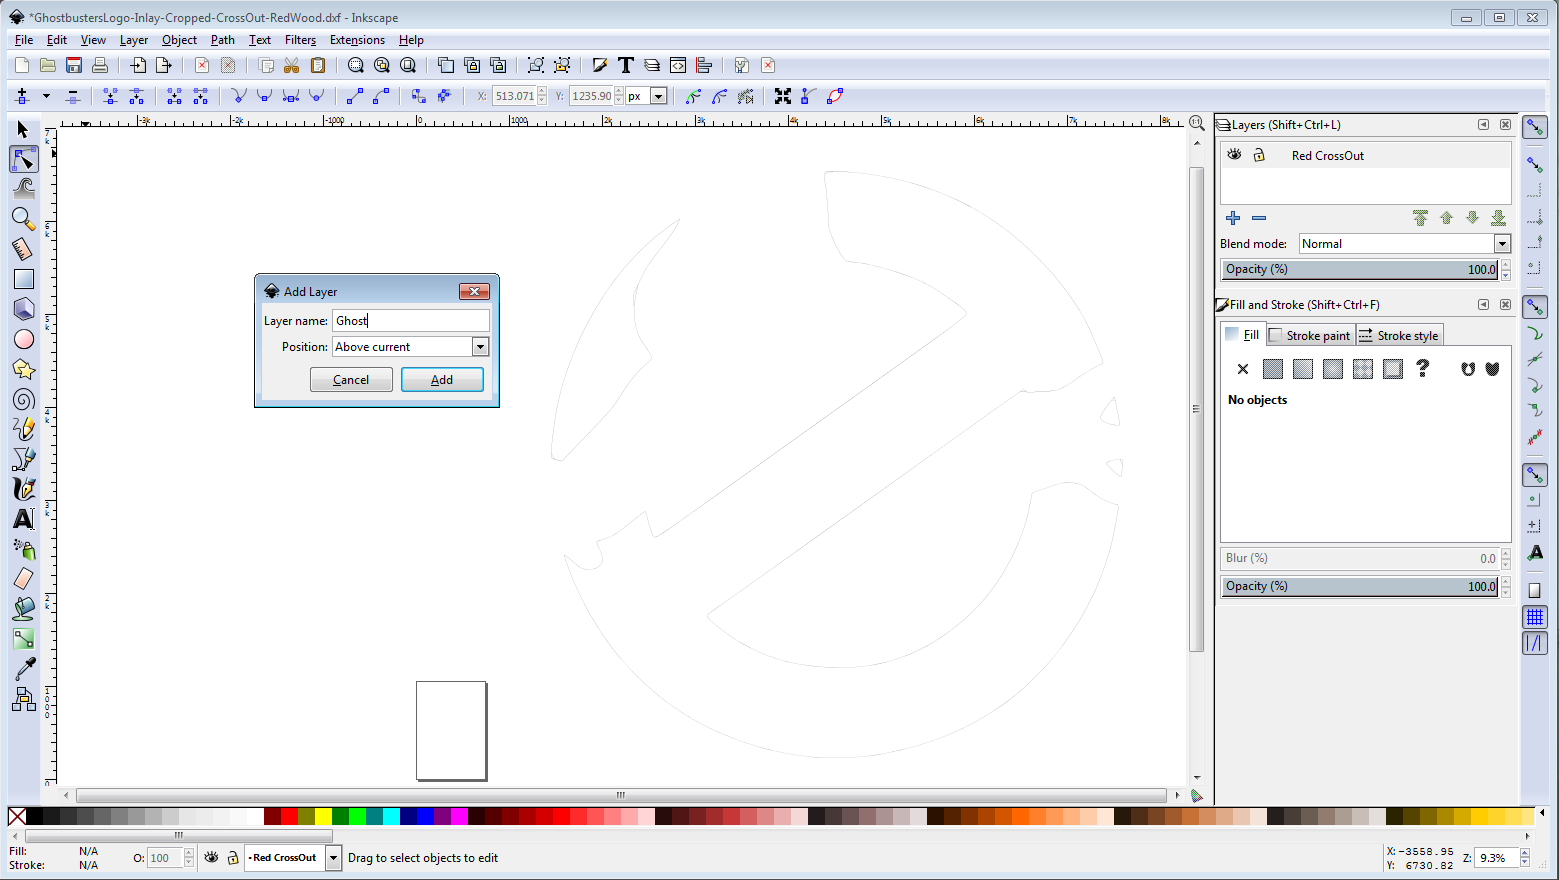Grab the Paint bucket tool
1559x880 pixels.
22,608
